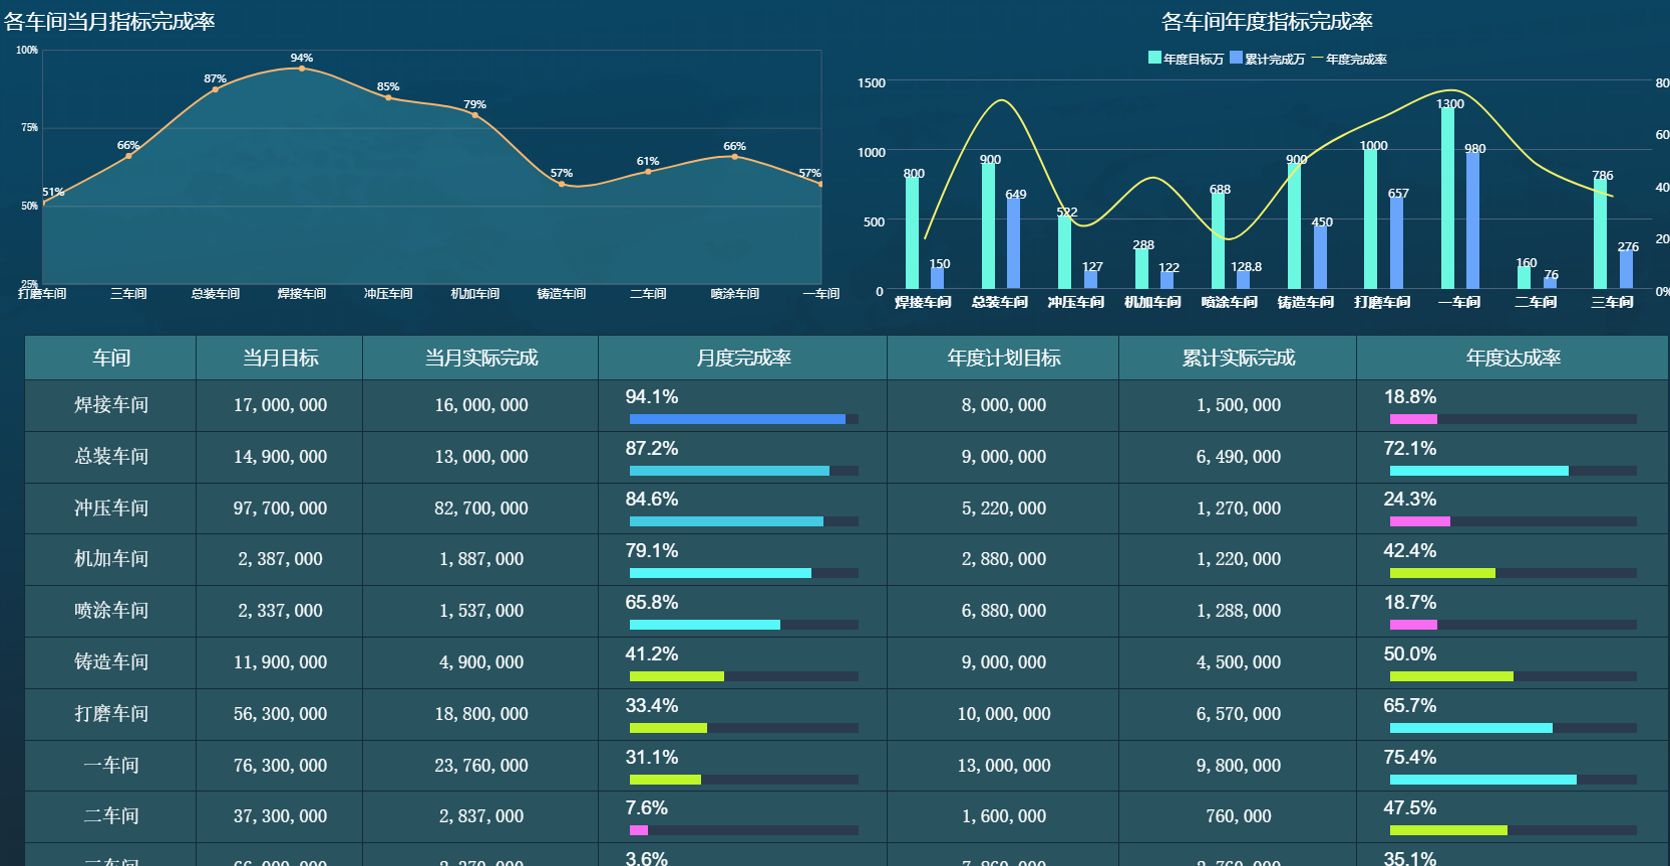Screen dimensions: 1670x866
Task: Click the 94.1% monthly progress bar
Action: [x=743, y=419]
